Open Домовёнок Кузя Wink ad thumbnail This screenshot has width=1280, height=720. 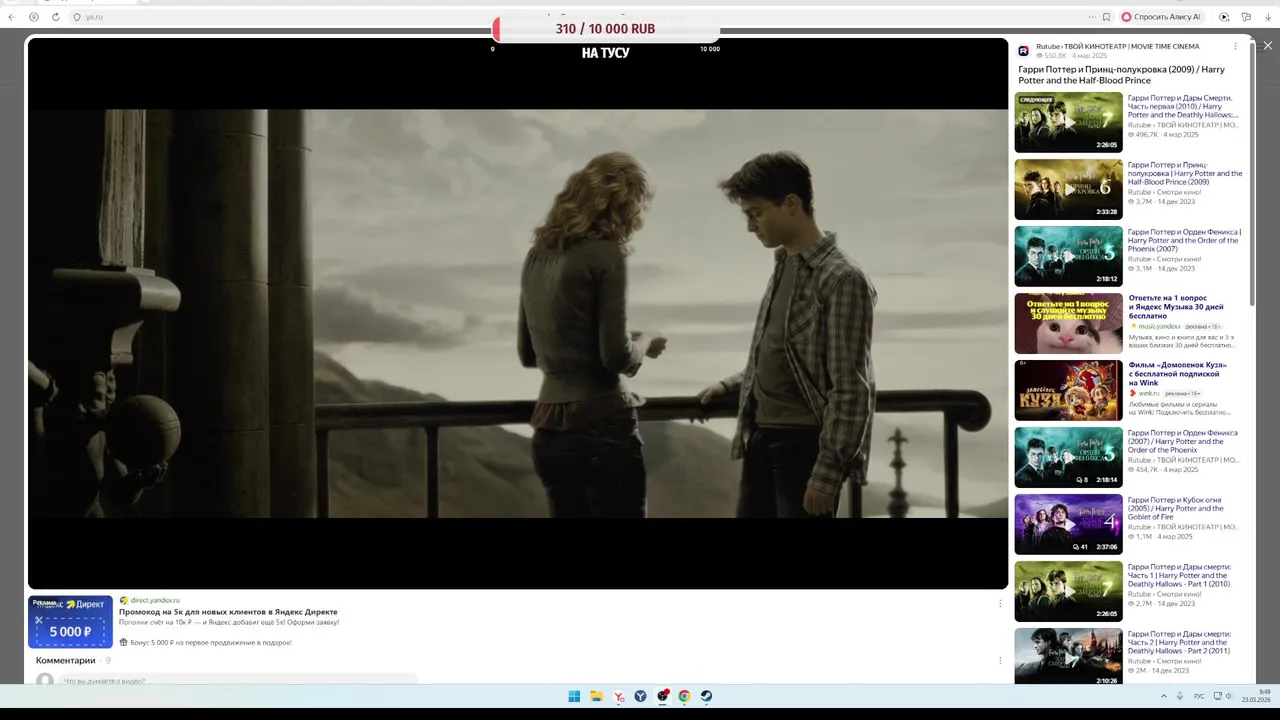[1068, 390]
